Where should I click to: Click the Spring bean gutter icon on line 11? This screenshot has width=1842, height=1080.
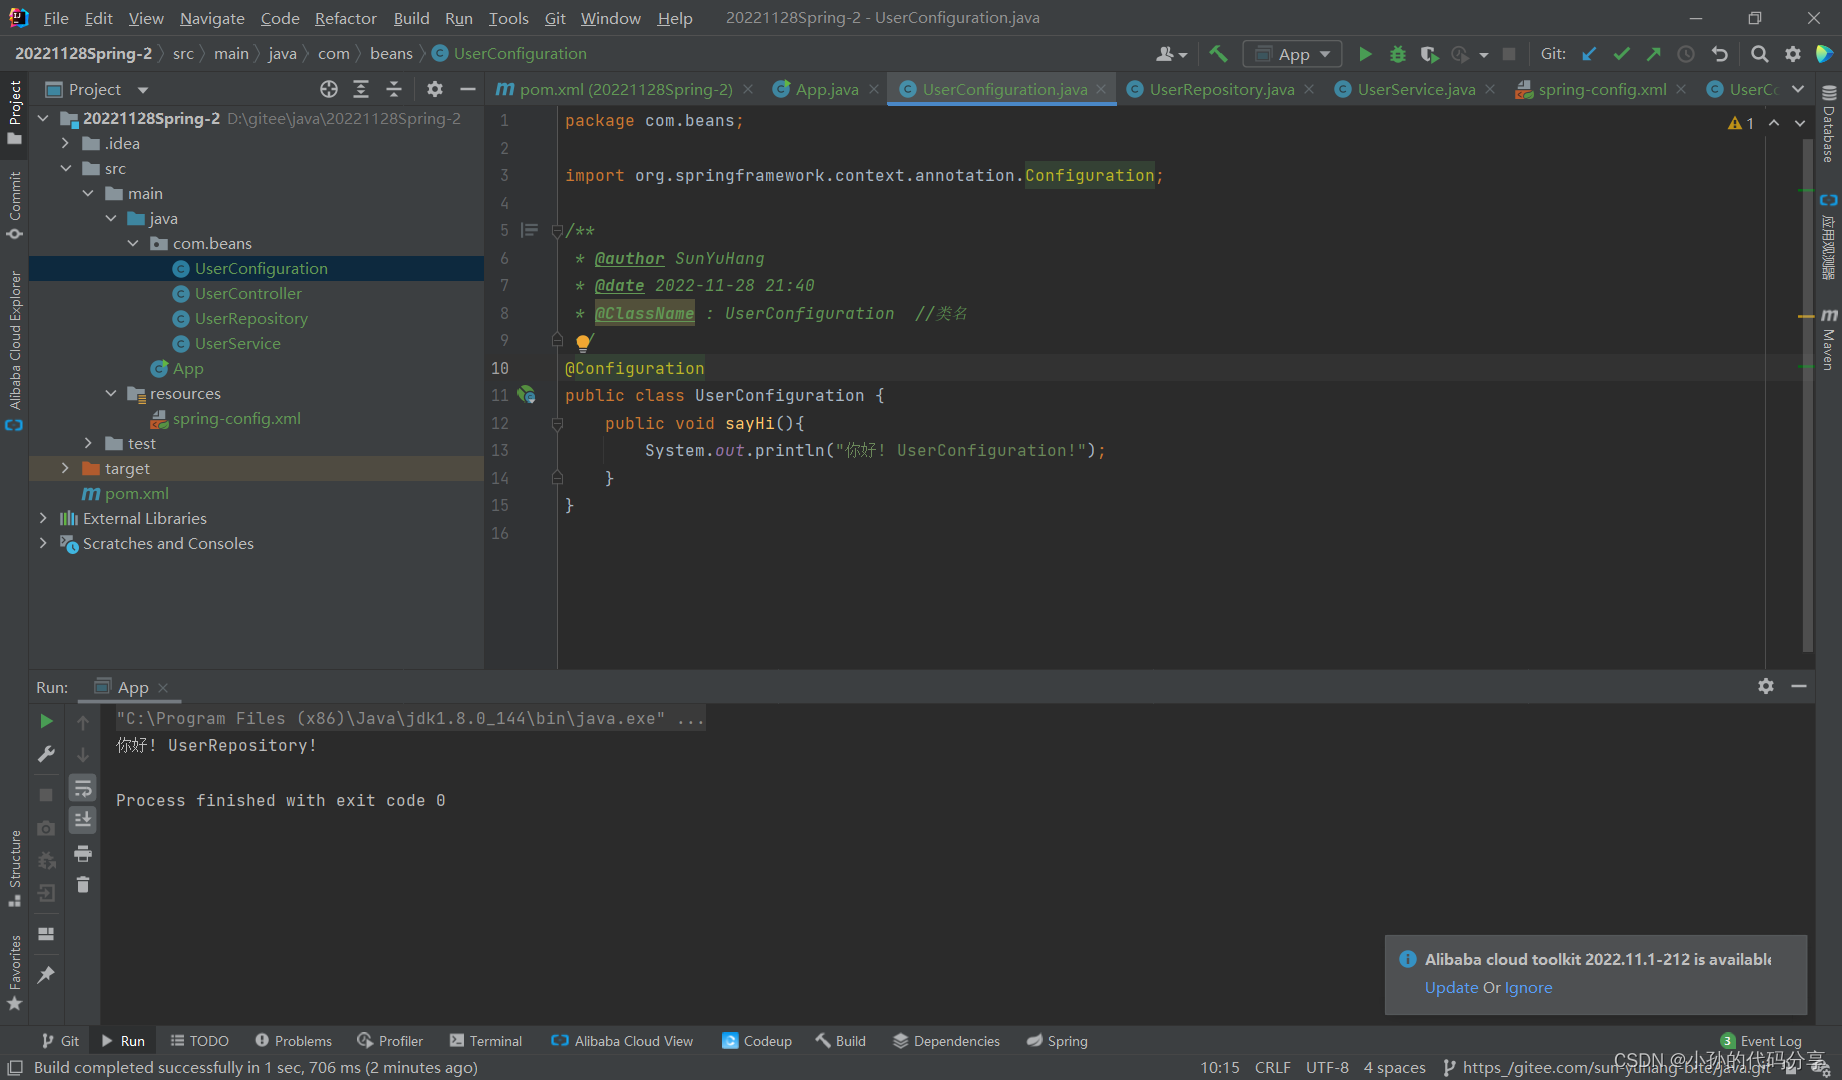tap(526, 395)
